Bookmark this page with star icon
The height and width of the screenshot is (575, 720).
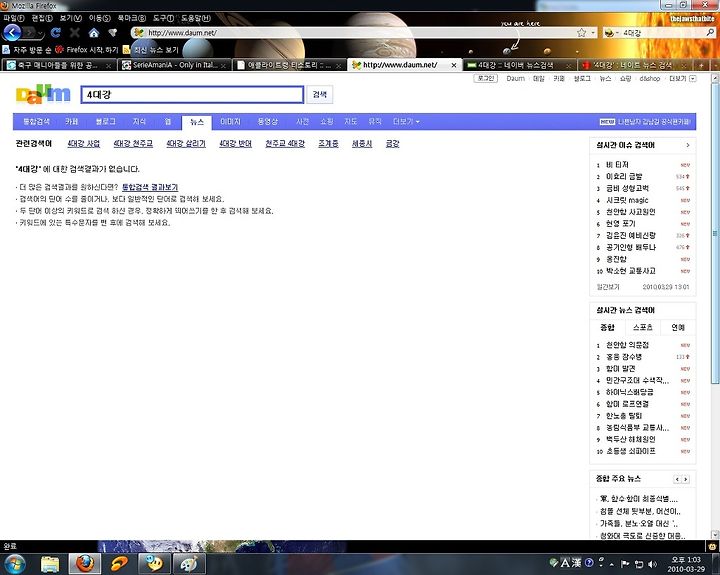point(581,33)
